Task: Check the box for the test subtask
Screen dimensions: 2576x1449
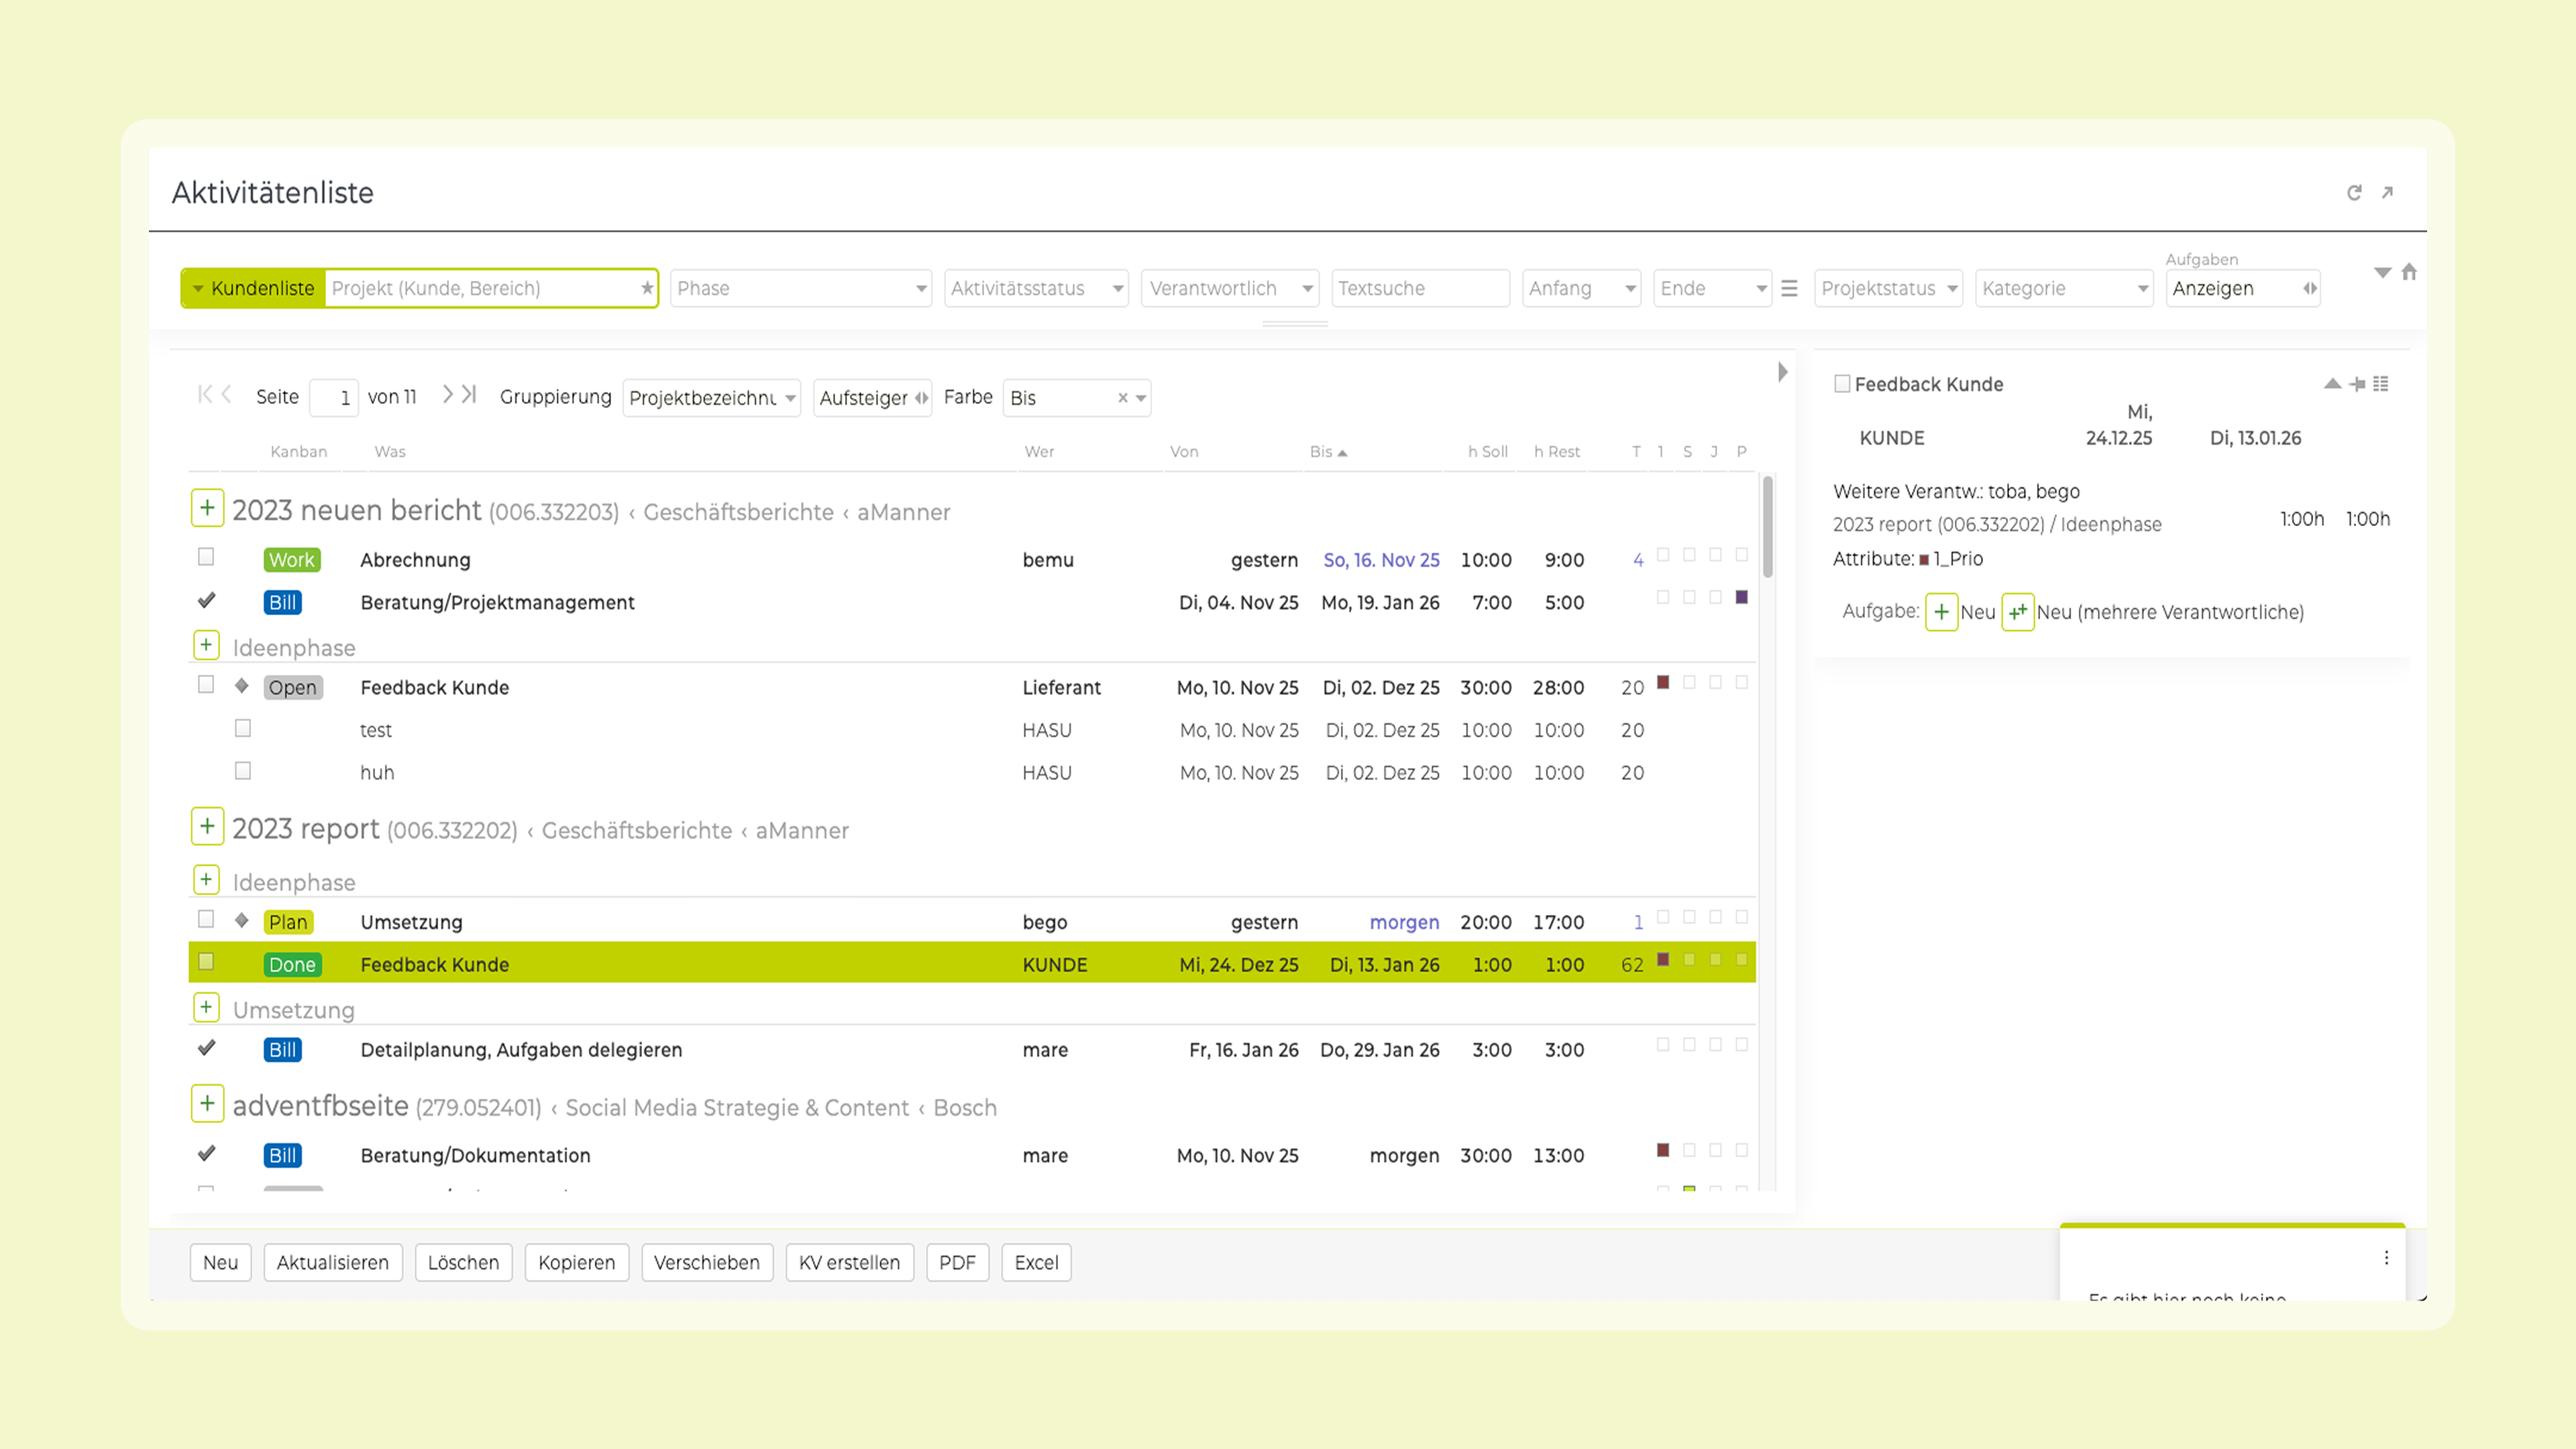Action: pos(243,728)
